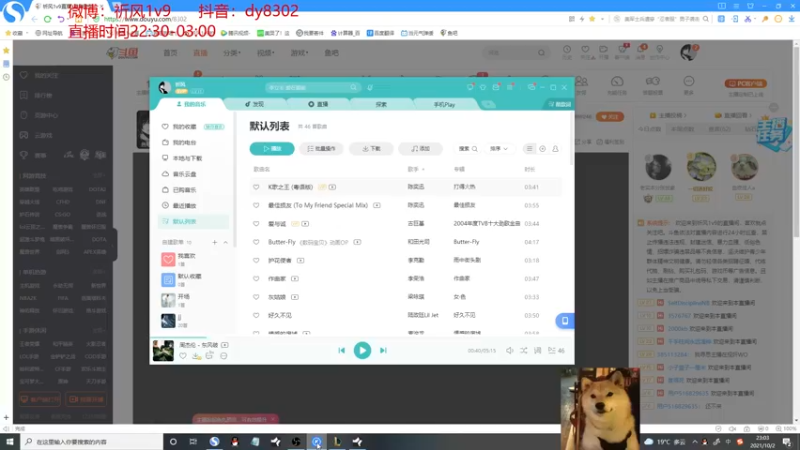
Task: Share the now-playing song from the player bar
Action: [209, 356]
